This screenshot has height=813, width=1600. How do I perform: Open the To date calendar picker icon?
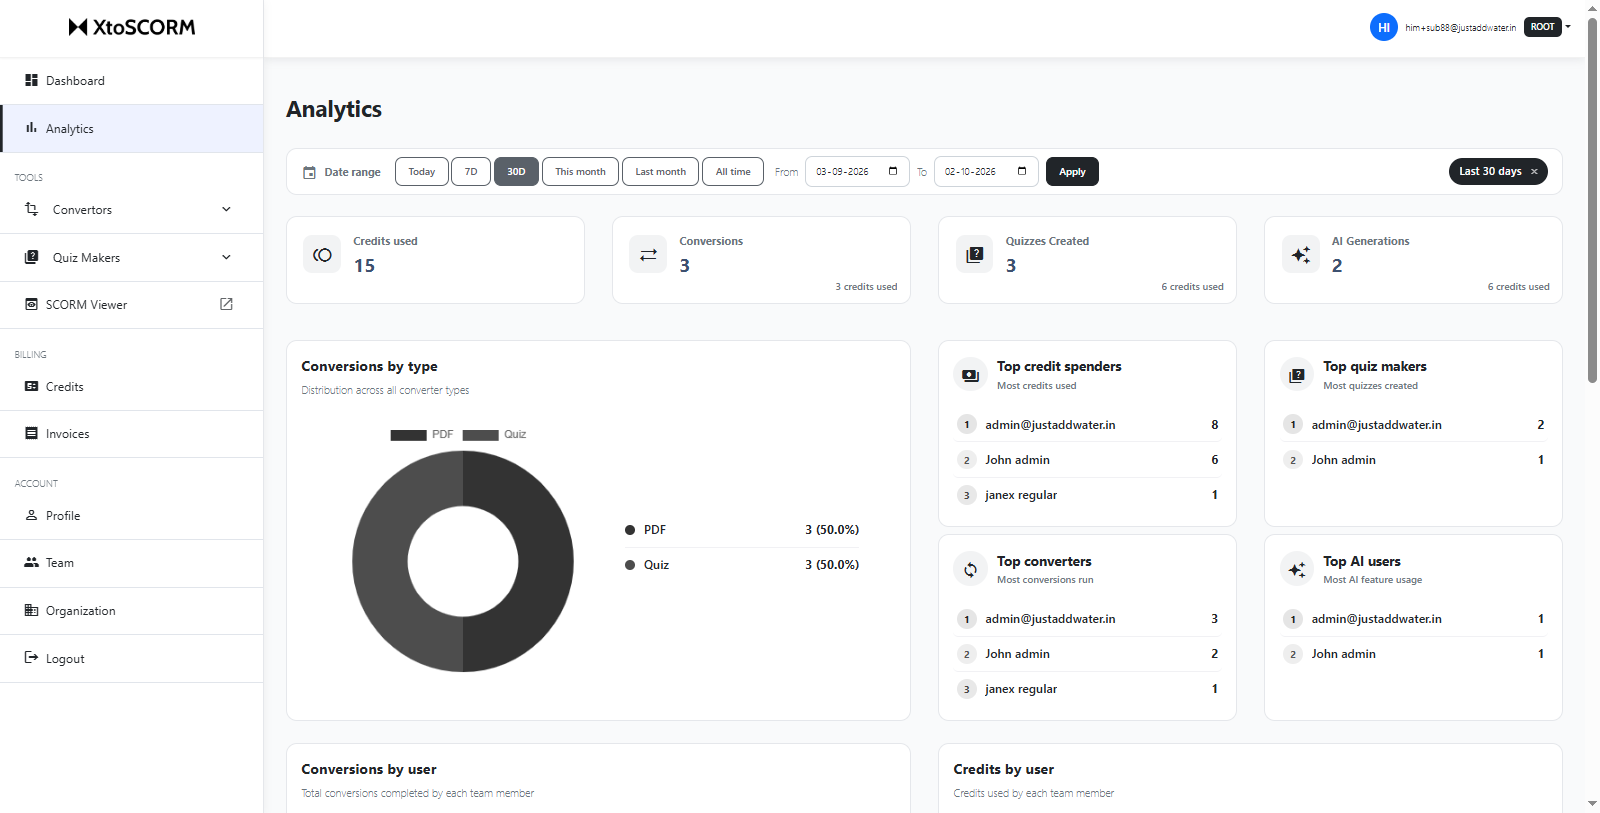[x=1022, y=171]
